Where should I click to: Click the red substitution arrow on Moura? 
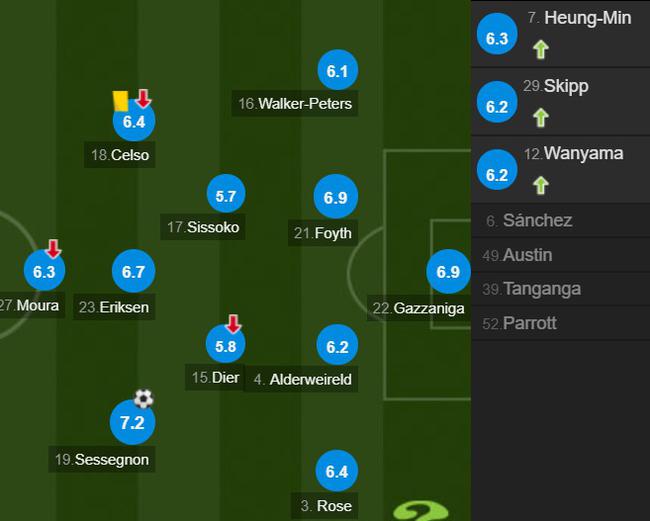[53, 248]
